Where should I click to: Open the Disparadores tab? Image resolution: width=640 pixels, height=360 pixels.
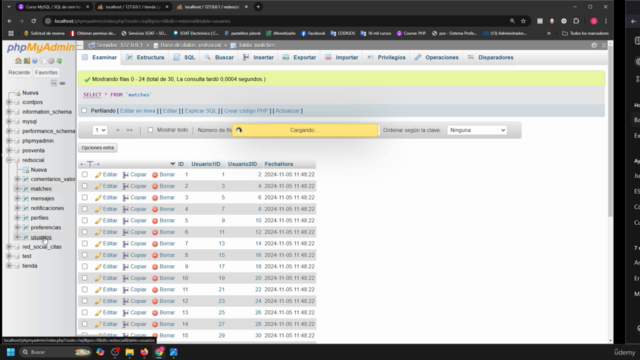click(x=491, y=58)
